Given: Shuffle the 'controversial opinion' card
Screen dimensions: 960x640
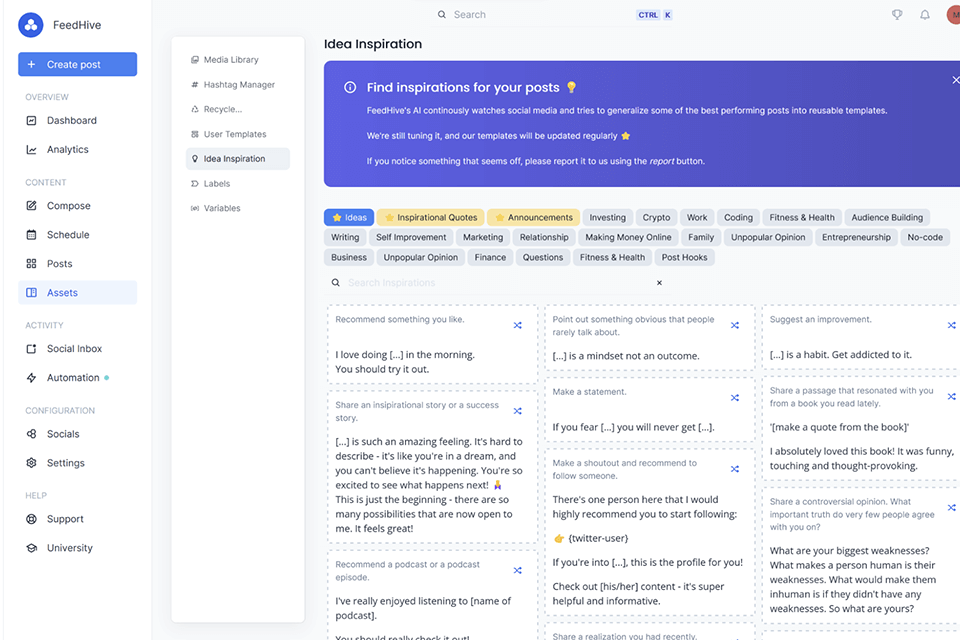Looking at the screenshot, I should (951, 508).
